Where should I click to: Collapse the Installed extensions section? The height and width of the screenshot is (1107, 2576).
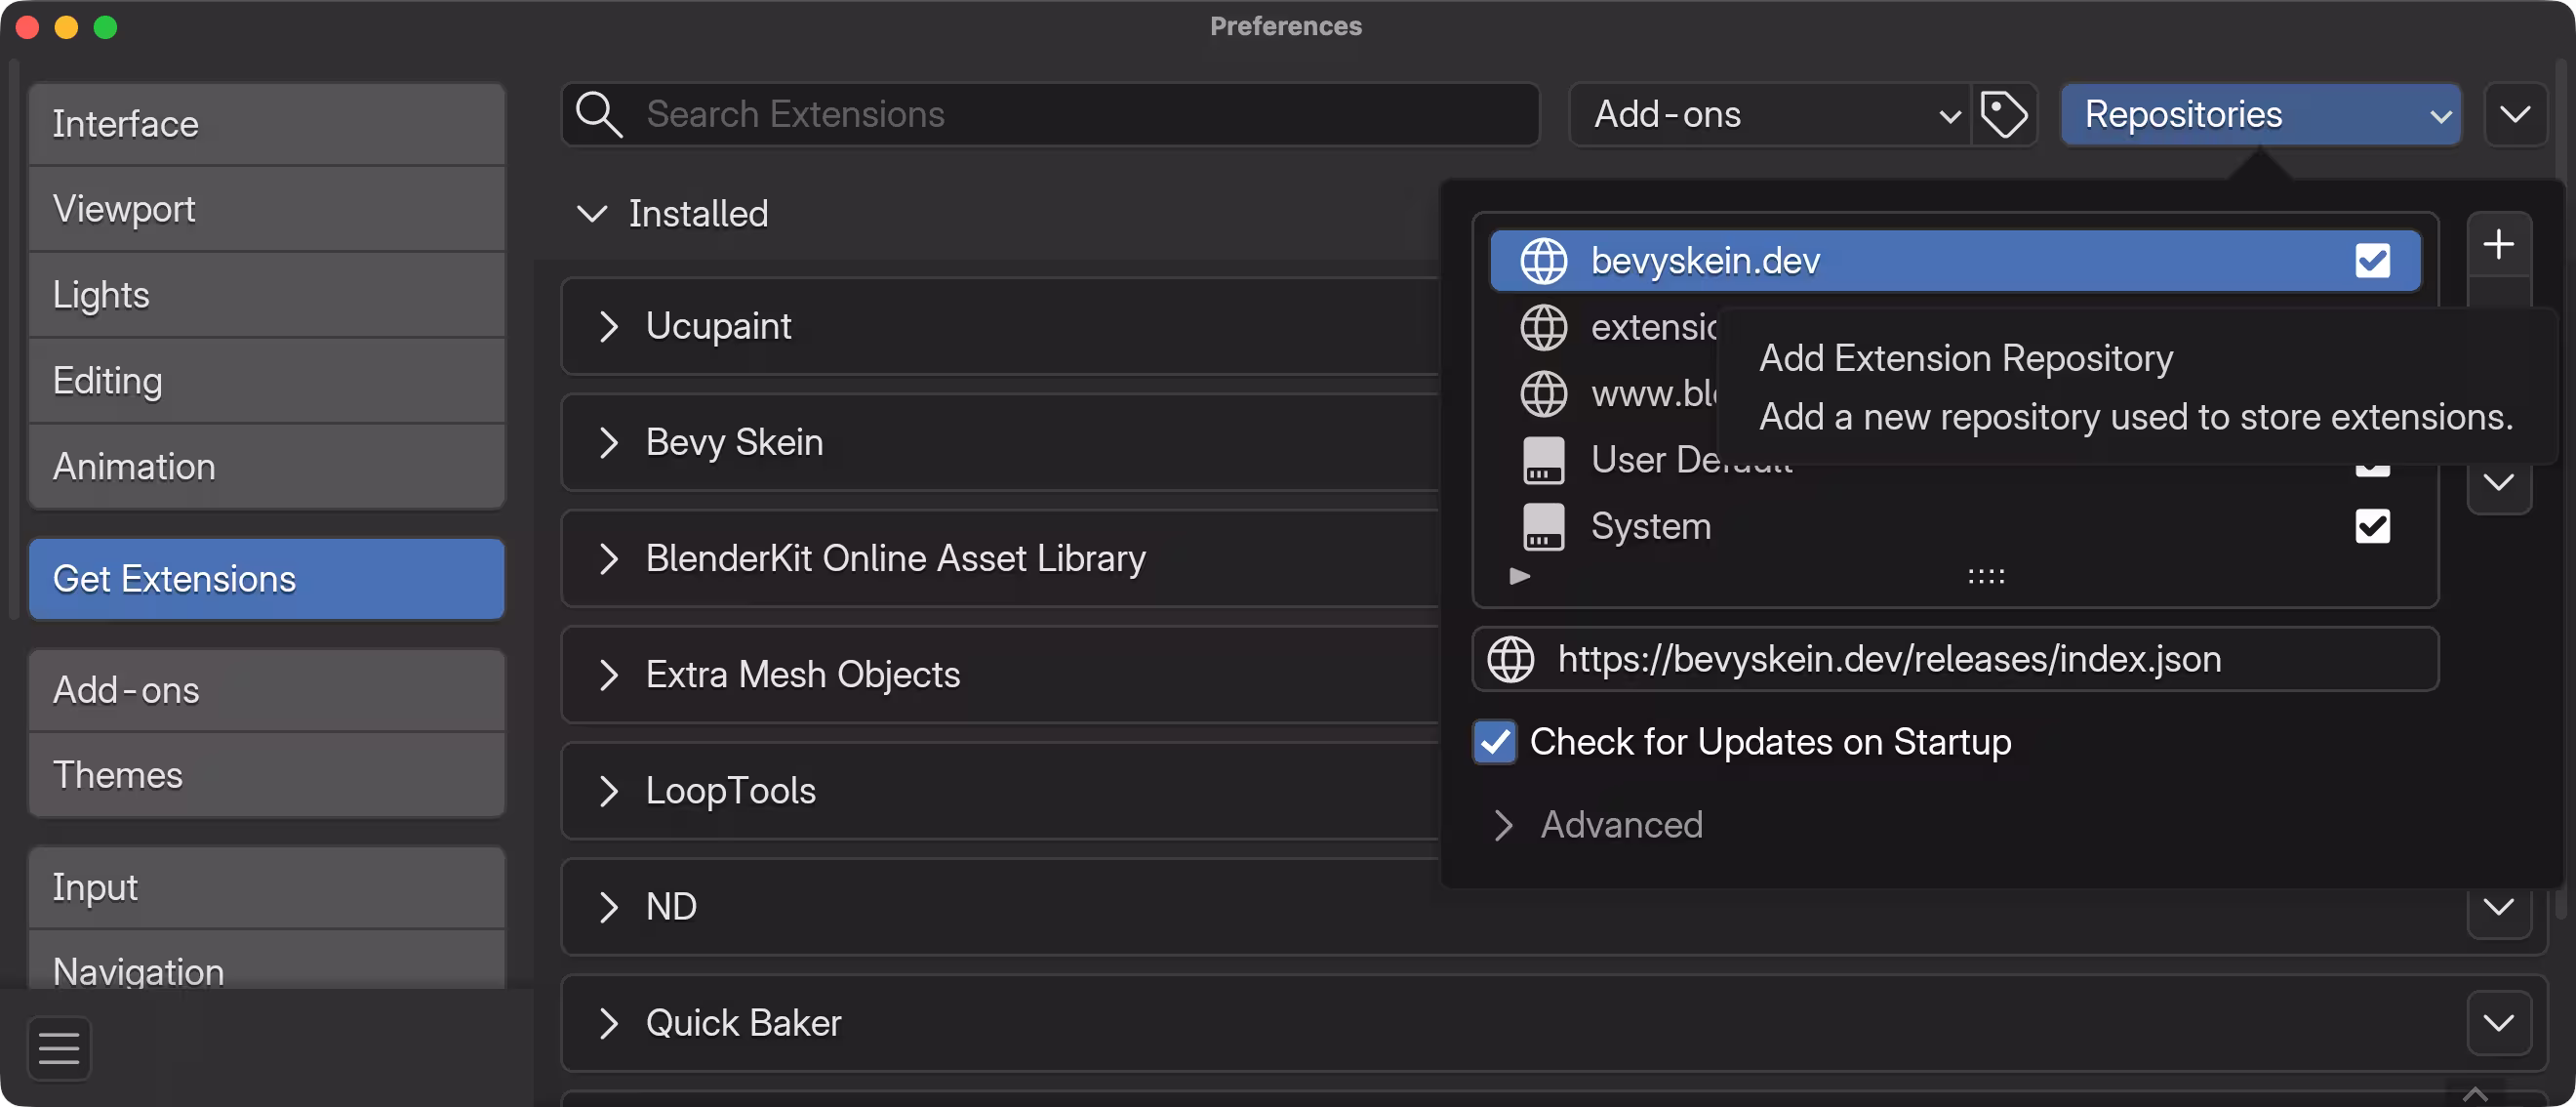pyautogui.click(x=591, y=214)
